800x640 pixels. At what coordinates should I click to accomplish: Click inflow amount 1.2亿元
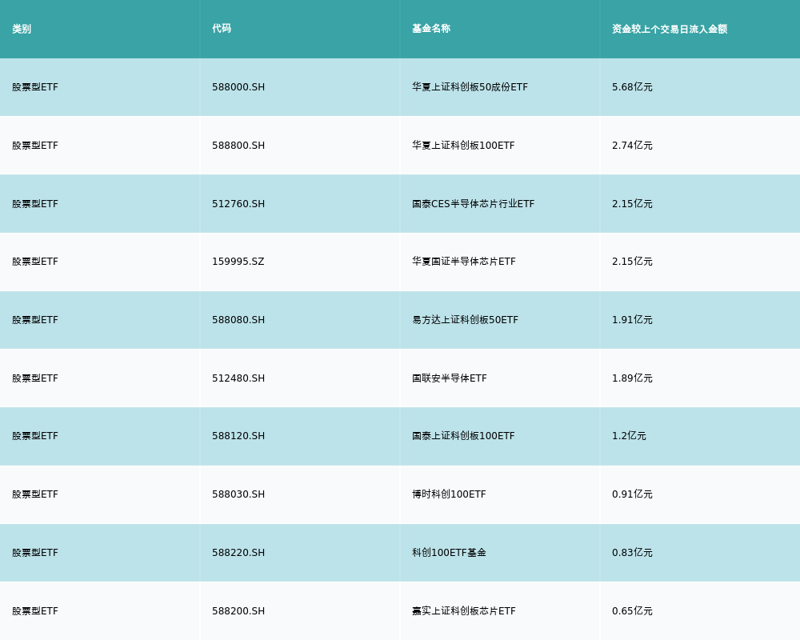click(629, 436)
